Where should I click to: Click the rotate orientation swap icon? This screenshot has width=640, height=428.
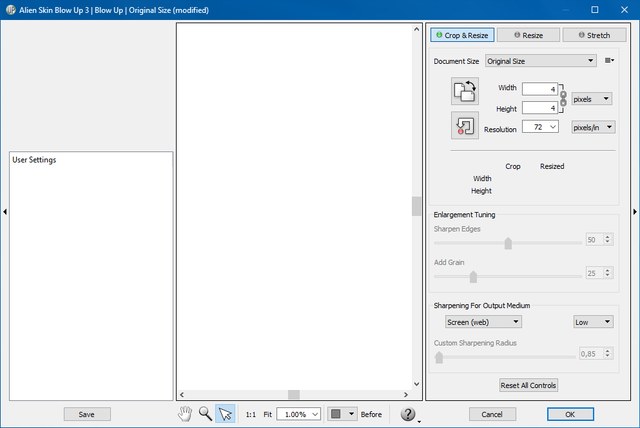465,92
